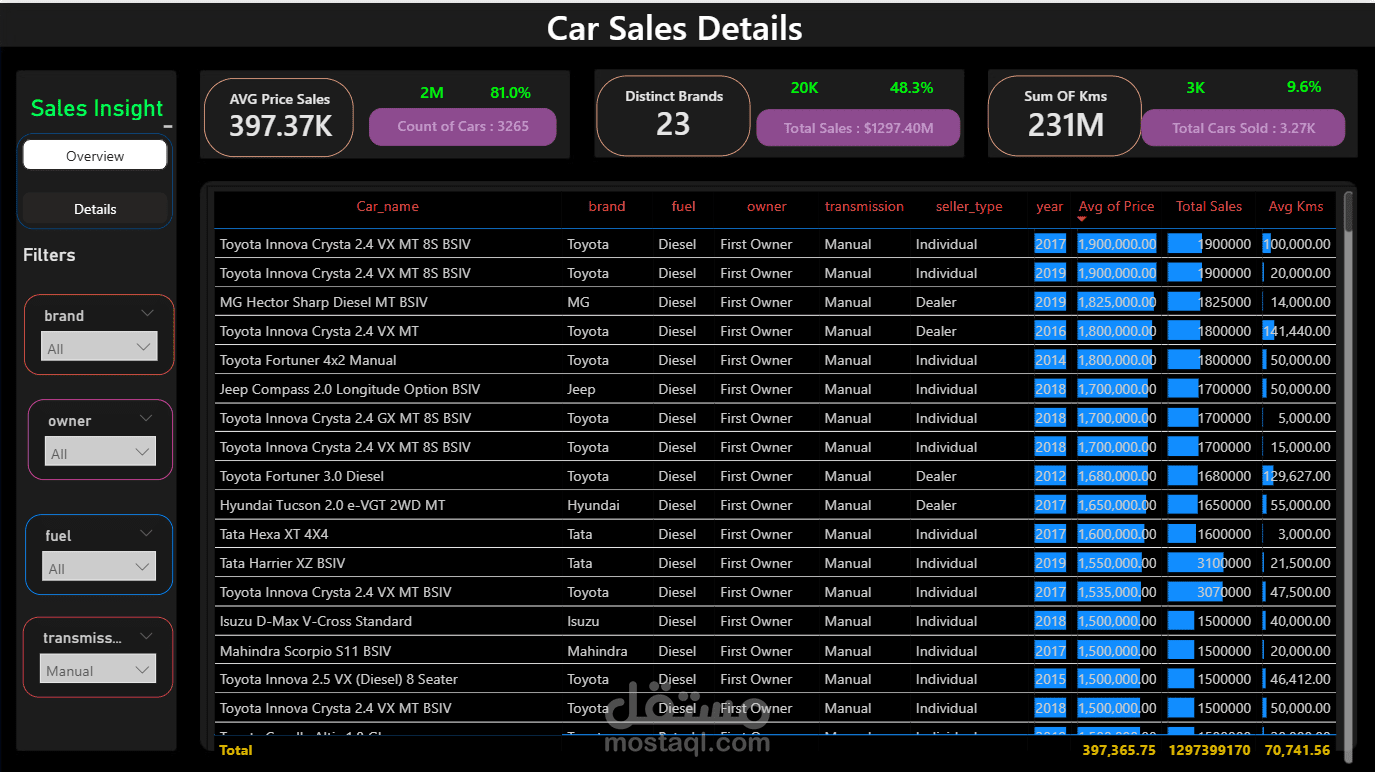The height and width of the screenshot is (772, 1375).
Task: Click the 129,627.00 Avg Kms cell
Action: (x=1296, y=475)
